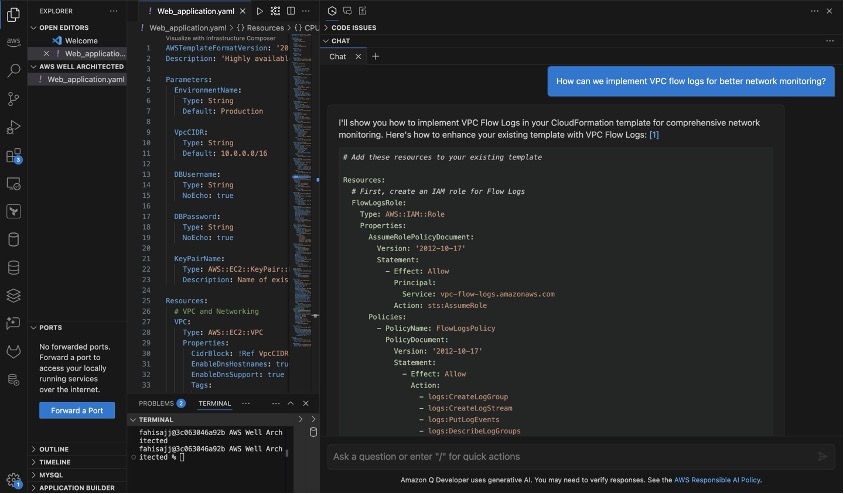Click 'logs:CreateLogGroup' in the chat code block
The height and width of the screenshot is (494, 844).
tap(468, 397)
